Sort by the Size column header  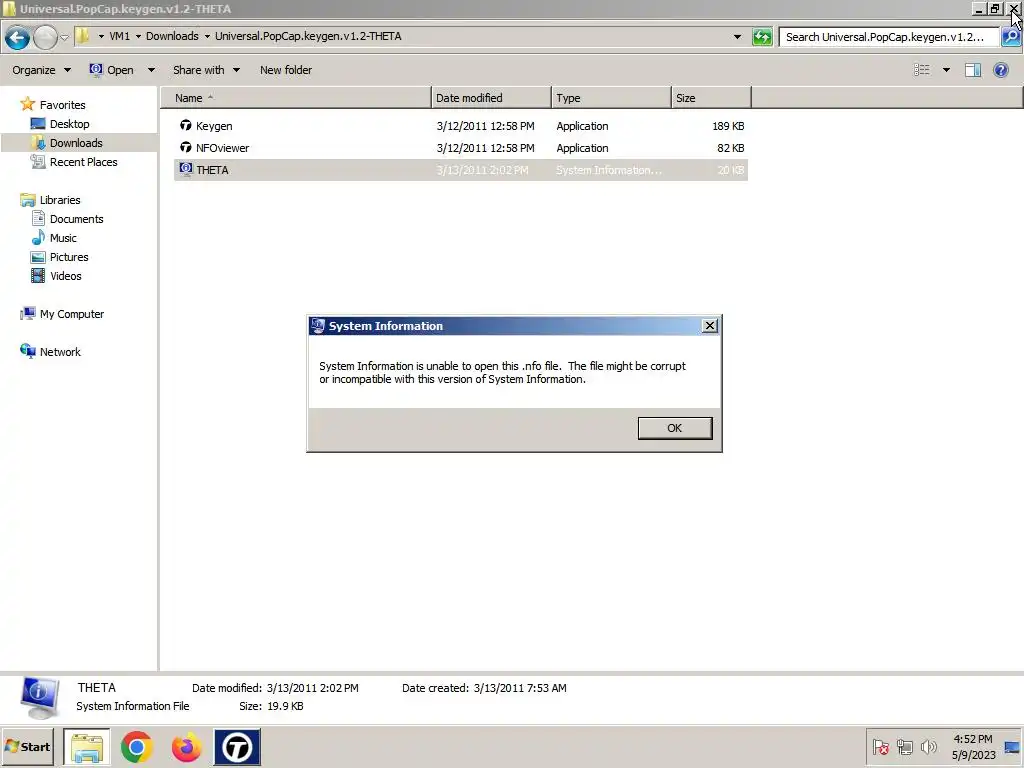click(x=711, y=98)
